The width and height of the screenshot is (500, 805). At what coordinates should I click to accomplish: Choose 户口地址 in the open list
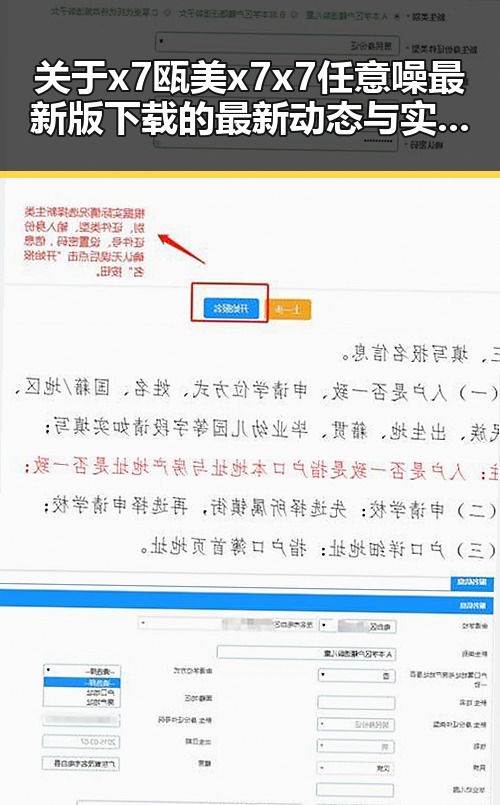coord(82,693)
